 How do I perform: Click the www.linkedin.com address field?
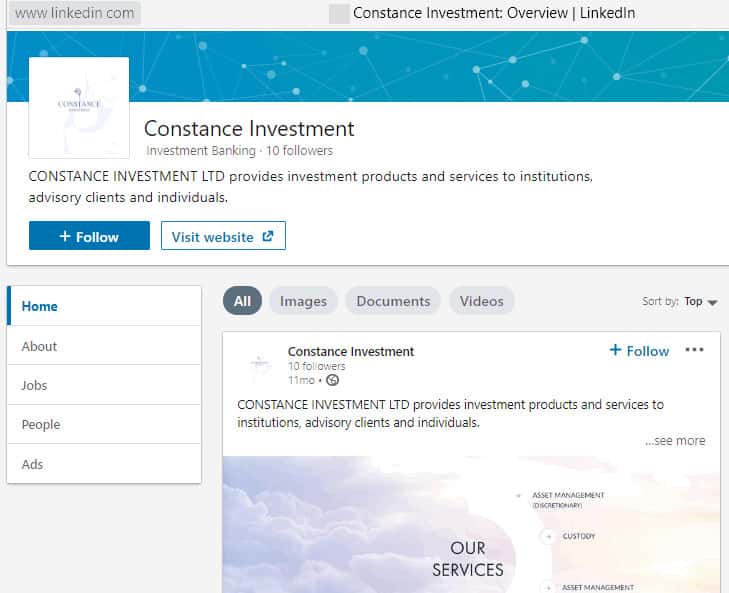click(75, 13)
